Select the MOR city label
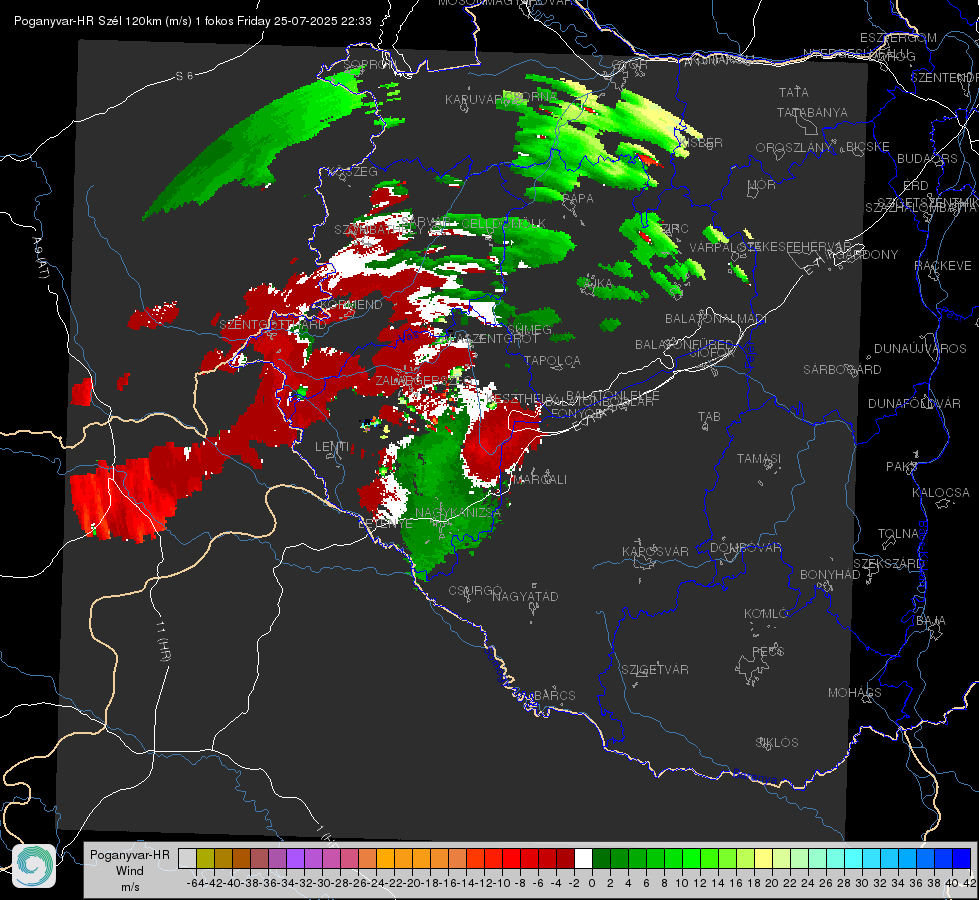 [x=762, y=185]
